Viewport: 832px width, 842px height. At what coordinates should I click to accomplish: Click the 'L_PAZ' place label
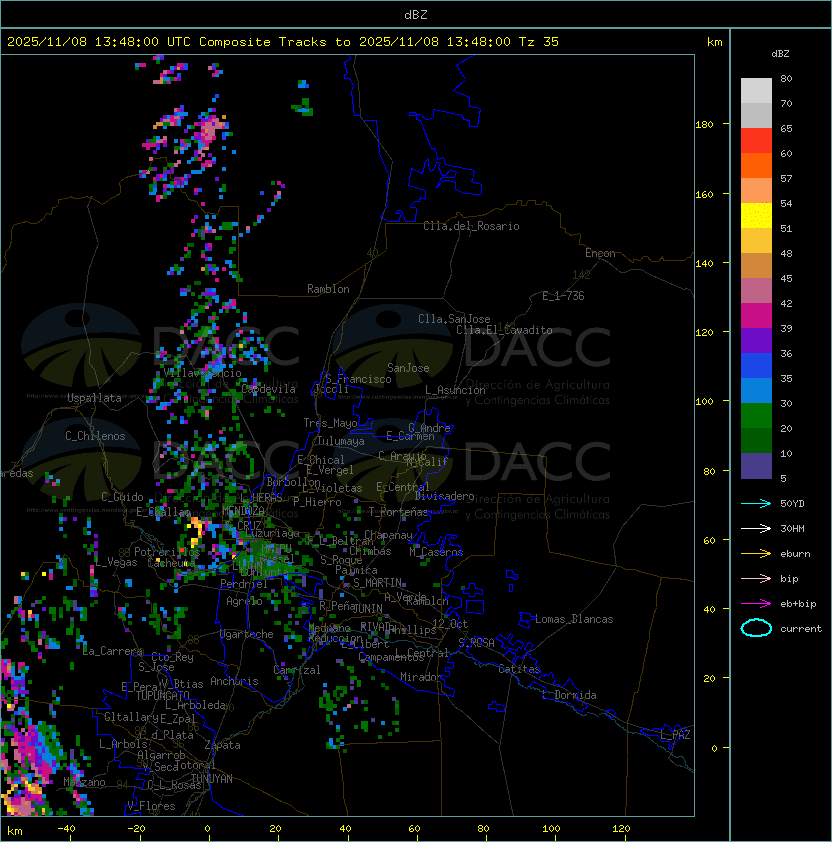(x=675, y=735)
